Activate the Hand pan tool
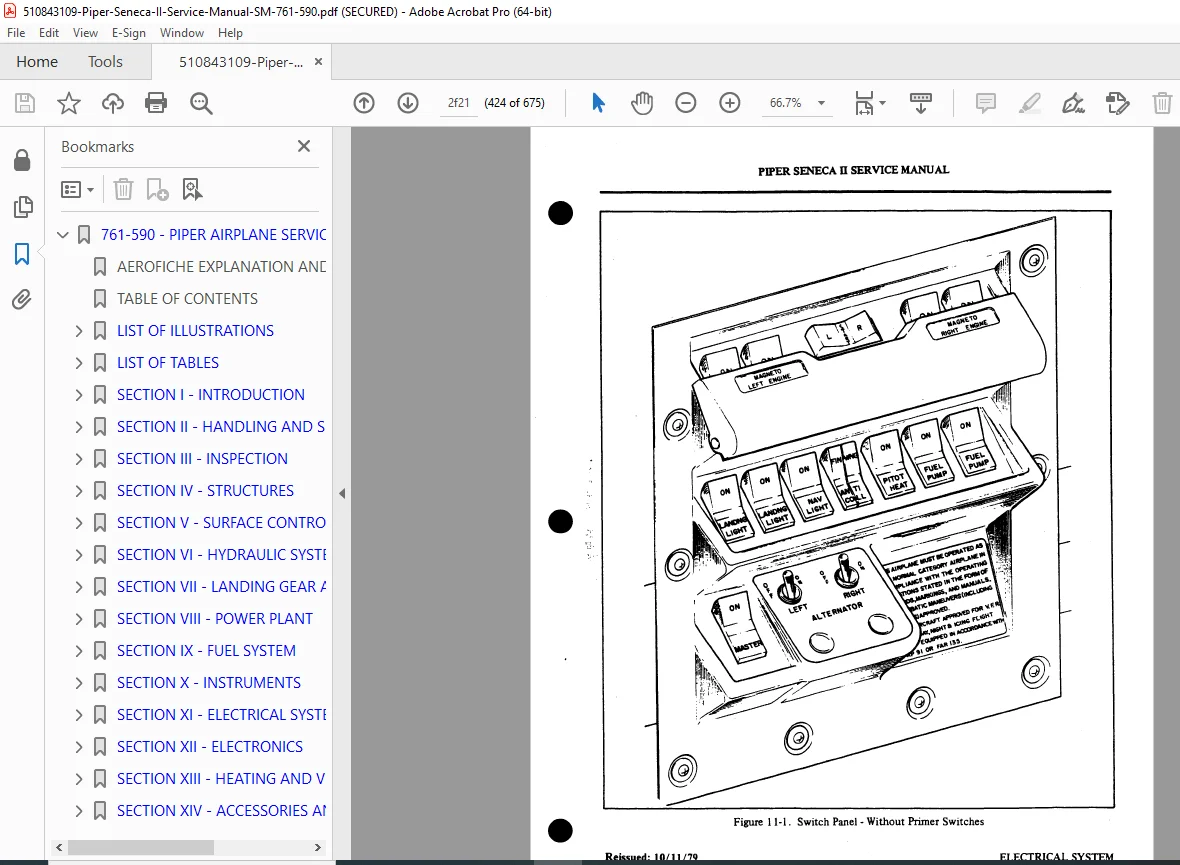1180x865 pixels. click(x=642, y=103)
